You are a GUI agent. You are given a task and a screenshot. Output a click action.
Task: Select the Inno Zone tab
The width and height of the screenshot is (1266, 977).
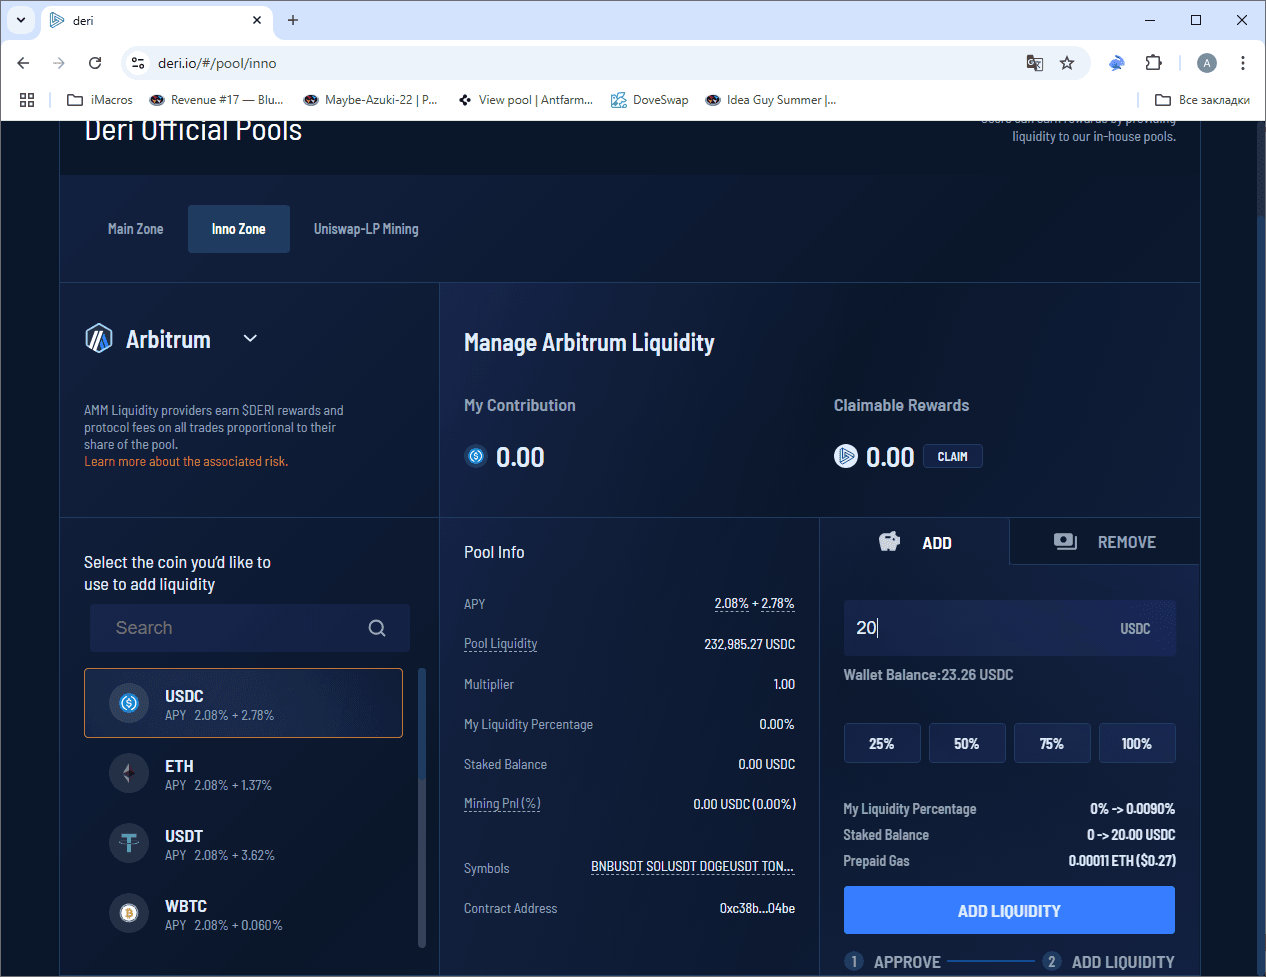coord(239,229)
